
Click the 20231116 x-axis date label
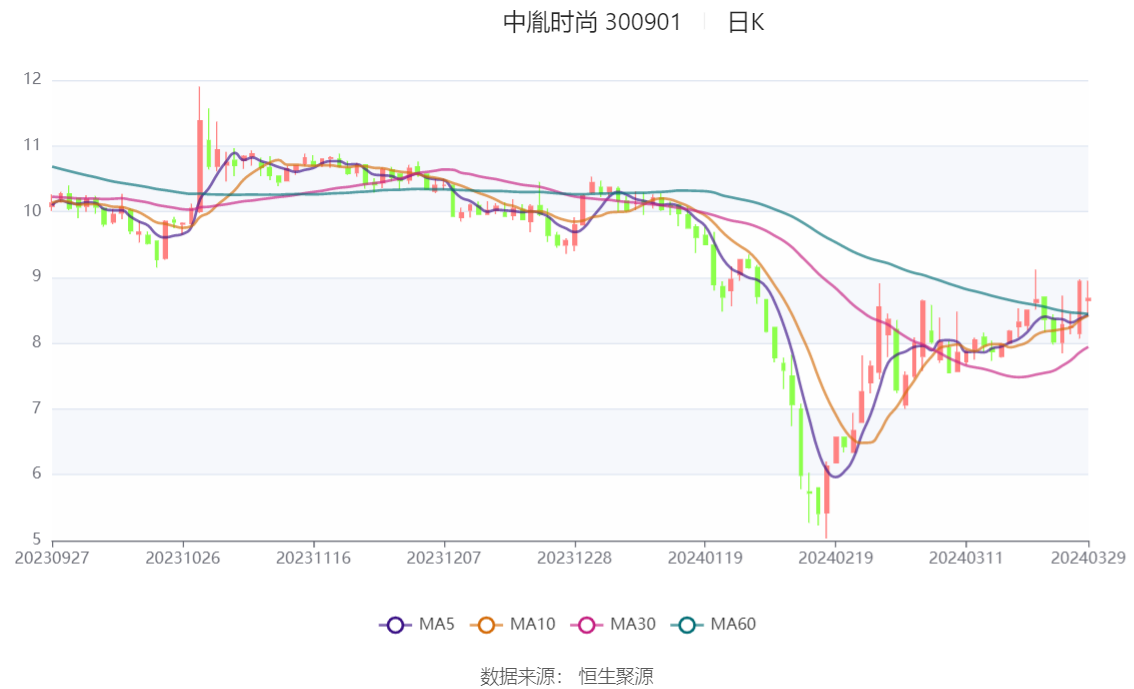click(x=313, y=558)
